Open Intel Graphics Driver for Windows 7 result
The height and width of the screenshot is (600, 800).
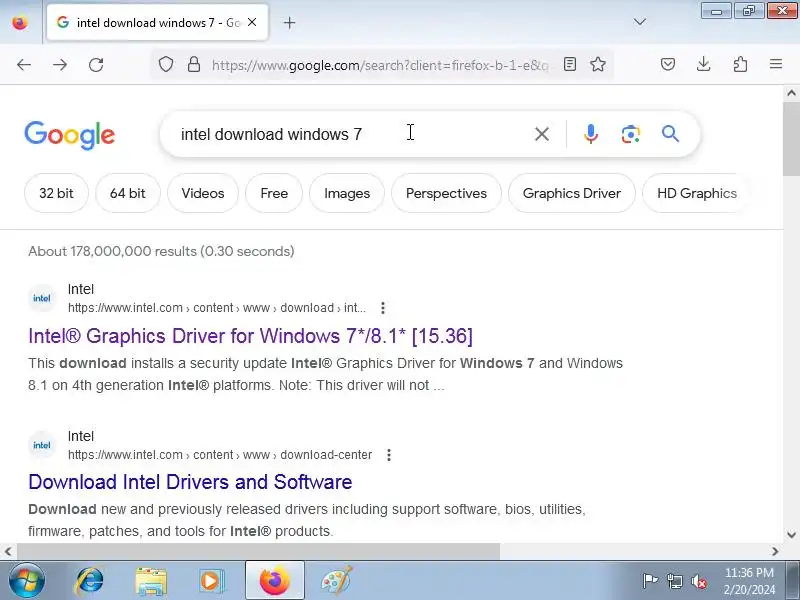pos(251,336)
